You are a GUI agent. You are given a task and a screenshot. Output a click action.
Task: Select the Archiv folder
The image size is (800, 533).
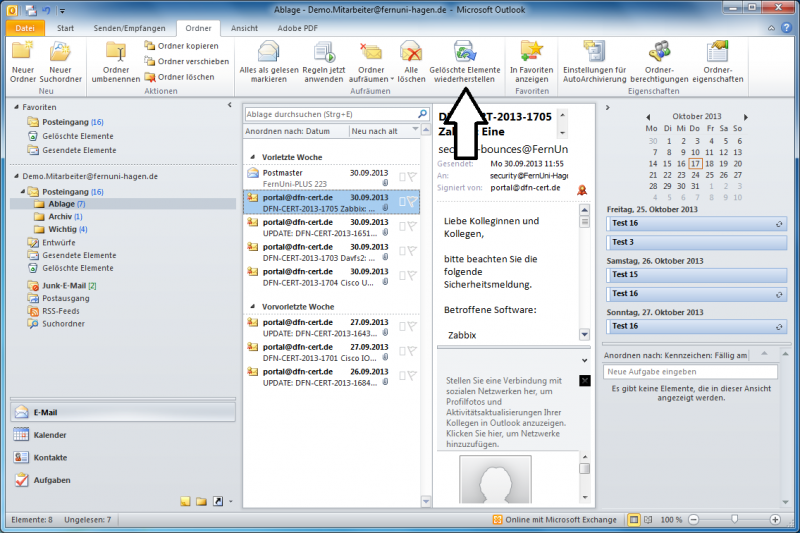pos(60,217)
